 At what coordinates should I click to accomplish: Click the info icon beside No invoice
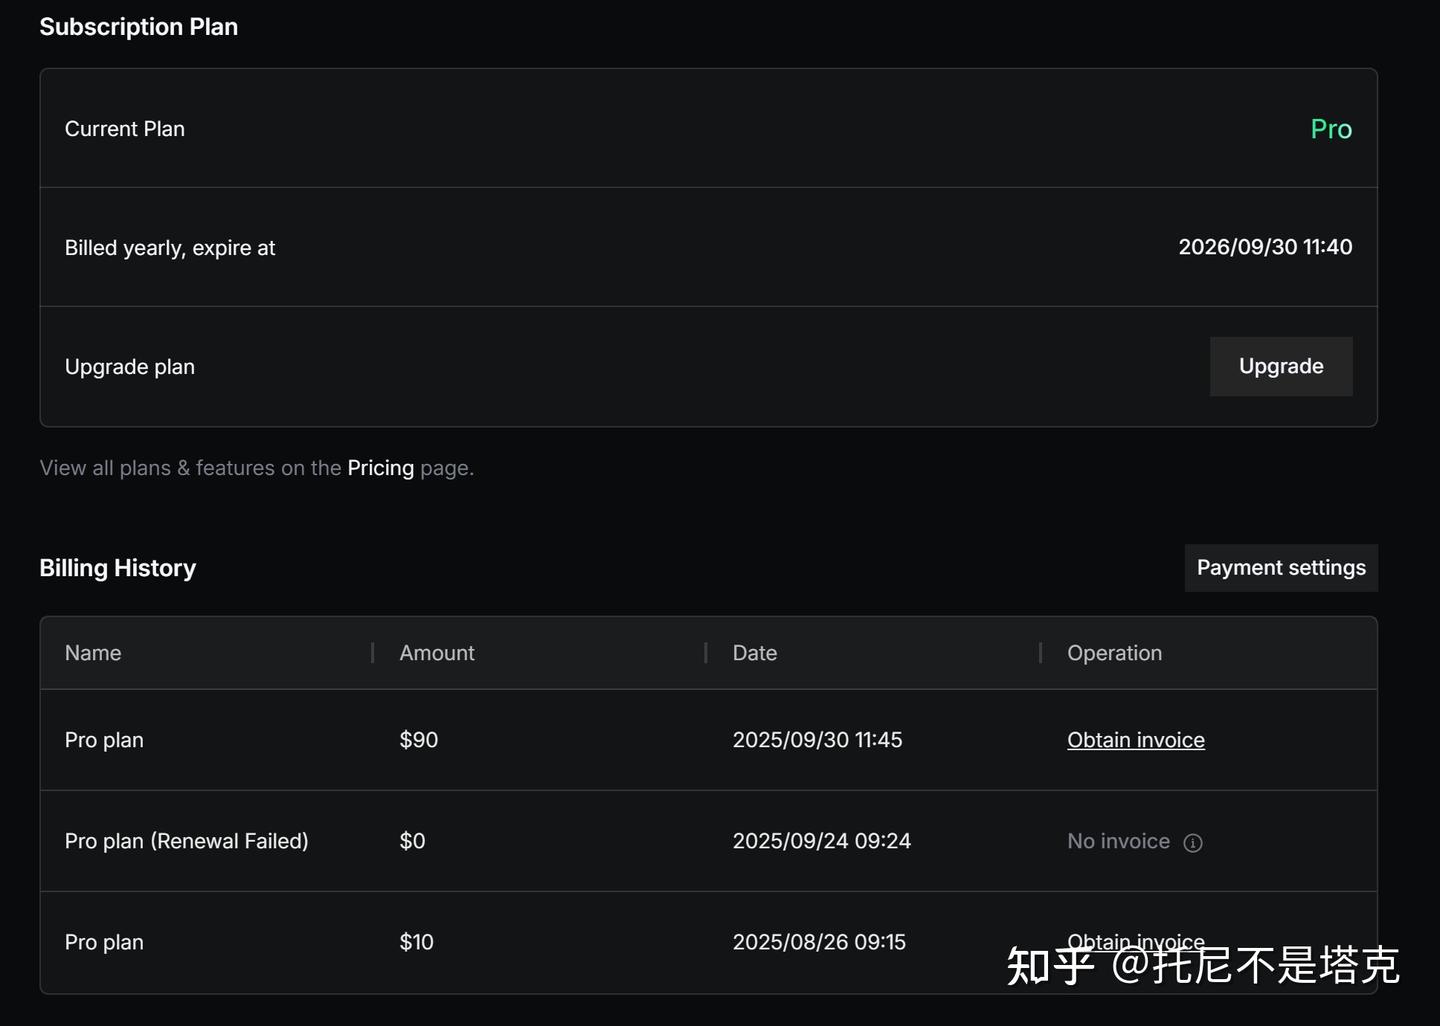1193,843
